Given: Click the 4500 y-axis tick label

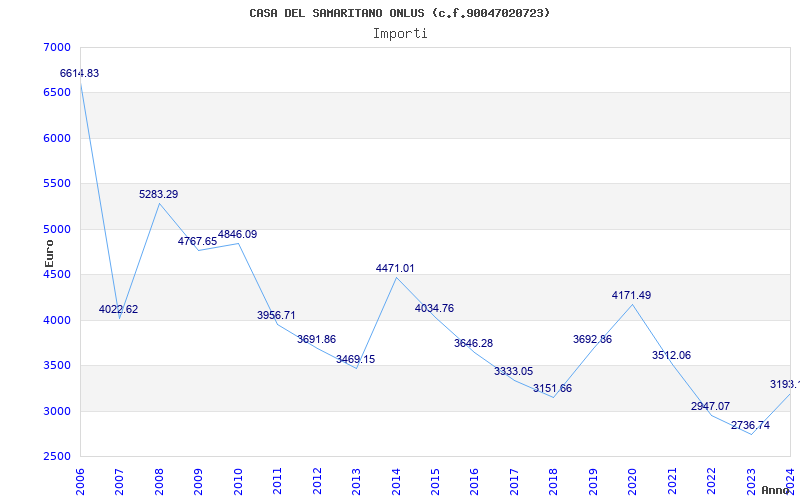Looking at the screenshot, I should pos(55,274).
